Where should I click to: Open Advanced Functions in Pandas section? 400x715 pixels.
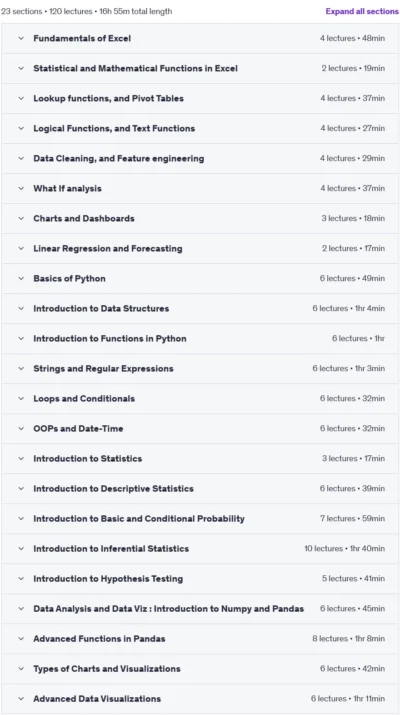point(200,639)
